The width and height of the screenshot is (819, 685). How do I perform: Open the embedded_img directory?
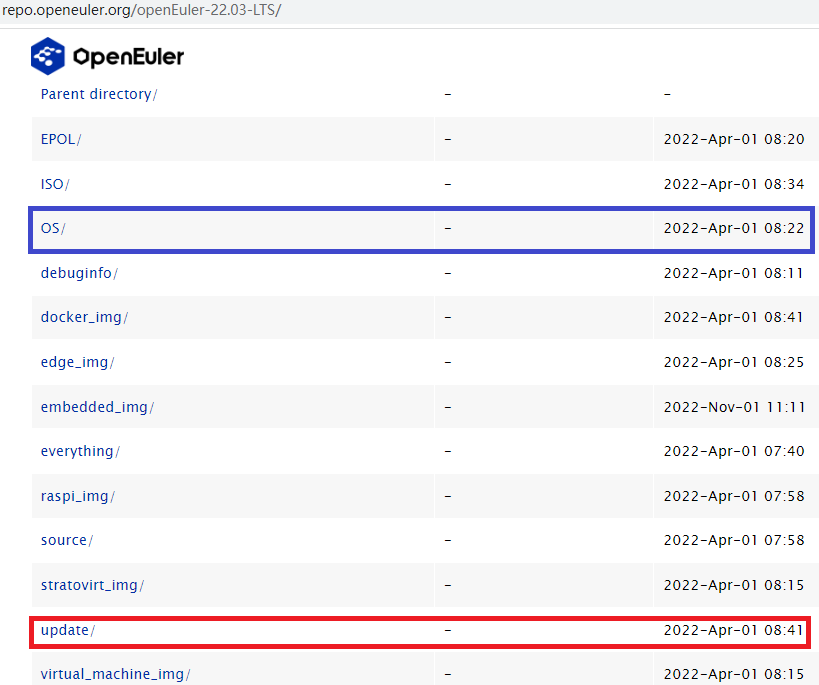click(x=93, y=406)
